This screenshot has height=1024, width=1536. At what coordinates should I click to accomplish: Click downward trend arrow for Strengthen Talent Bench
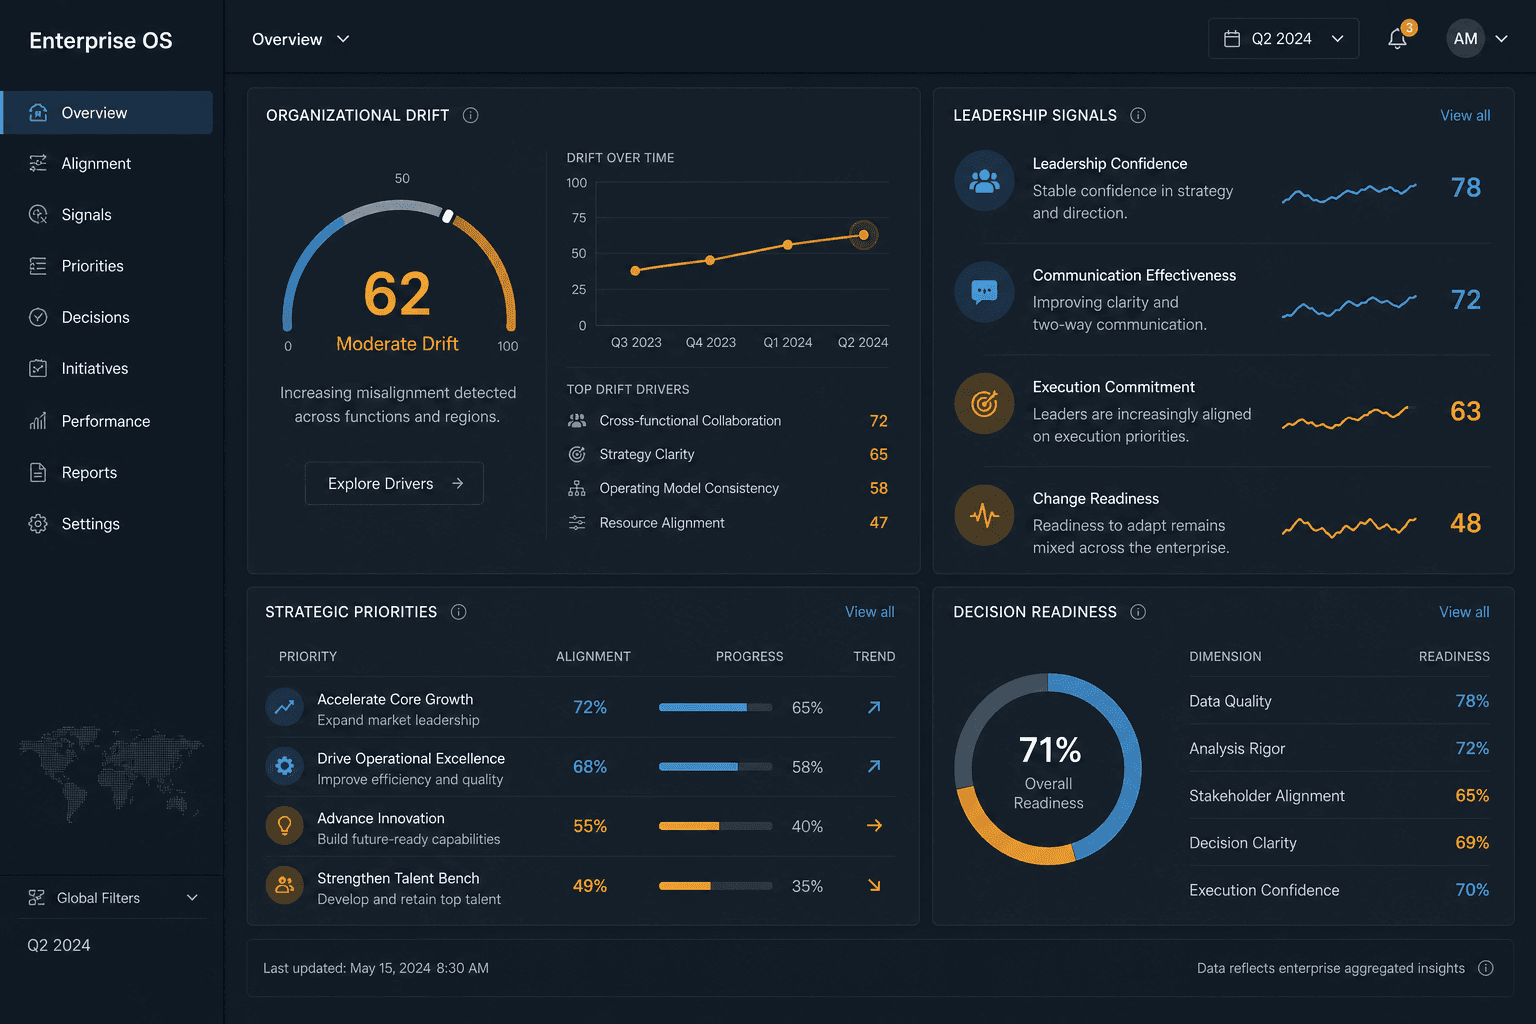click(x=874, y=885)
